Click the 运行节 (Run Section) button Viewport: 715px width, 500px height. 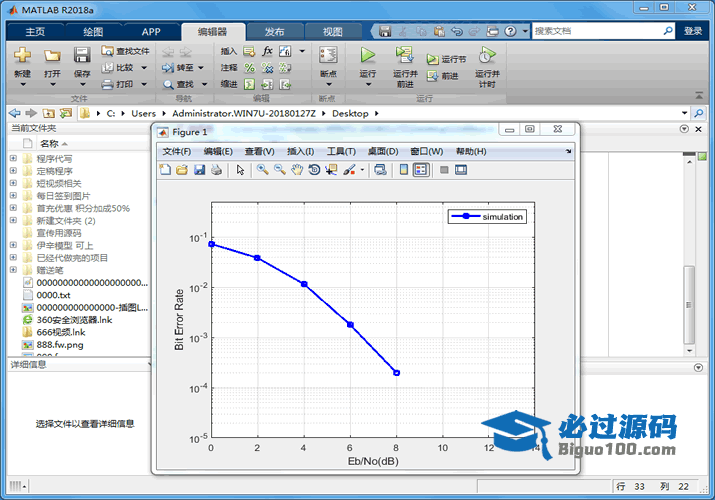(x=447, y=59)
